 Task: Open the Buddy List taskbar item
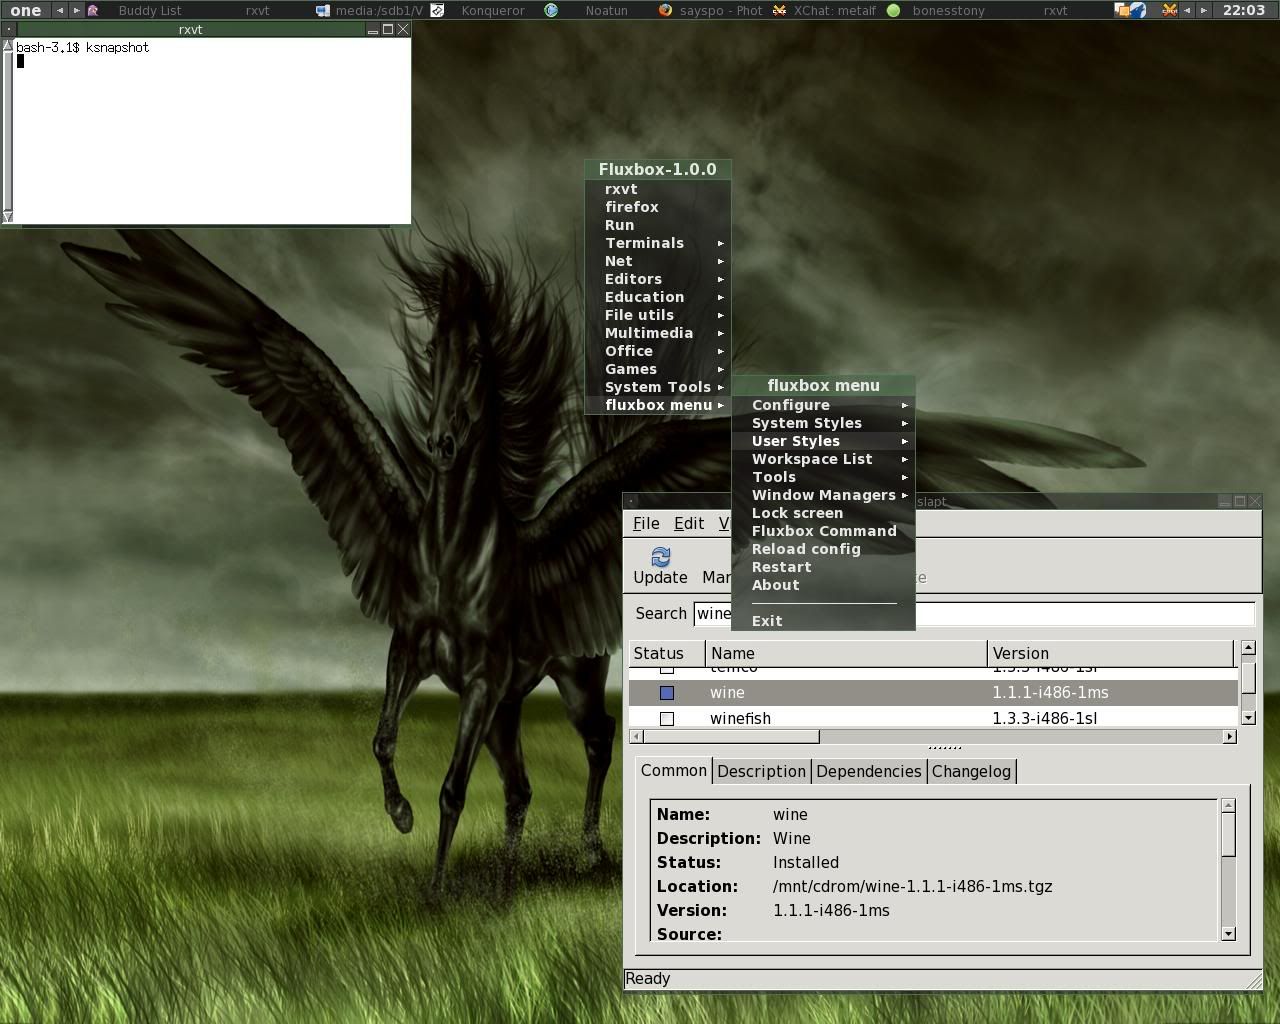tap(140, 10)
